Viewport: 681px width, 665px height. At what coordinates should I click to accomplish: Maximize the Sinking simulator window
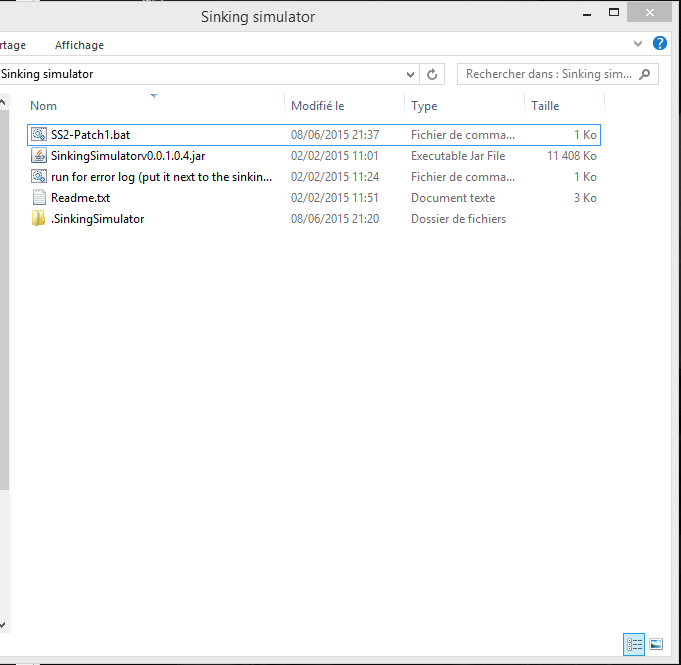click(613, 13)
